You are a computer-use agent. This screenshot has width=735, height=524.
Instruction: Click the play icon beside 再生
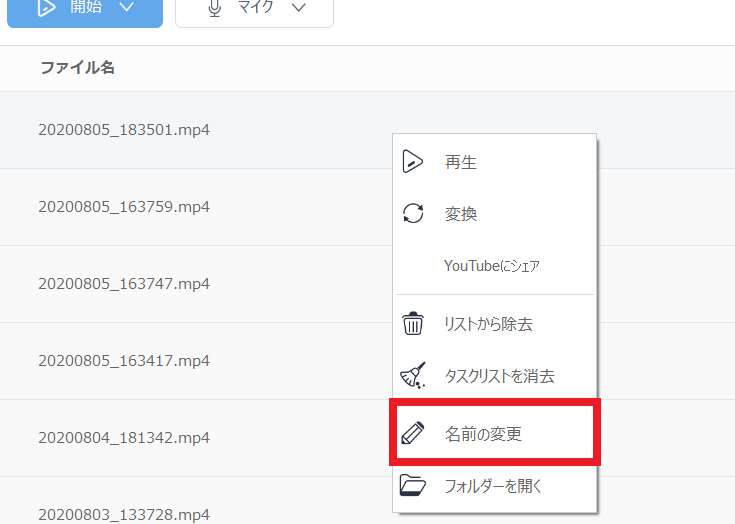412,162
